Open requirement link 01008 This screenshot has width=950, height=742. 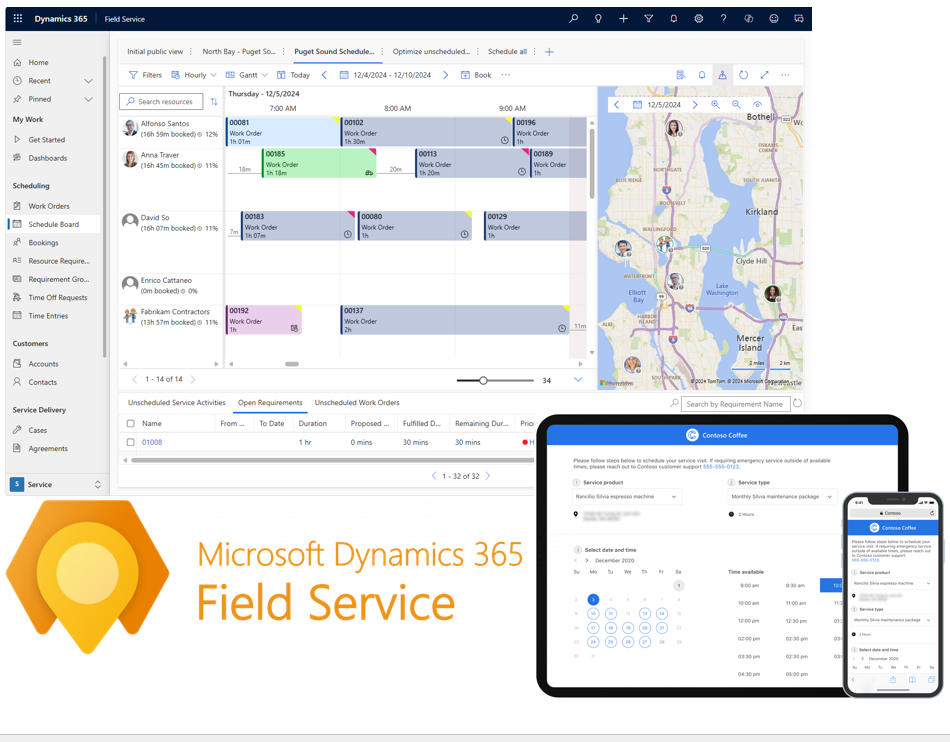pos(152,442)
